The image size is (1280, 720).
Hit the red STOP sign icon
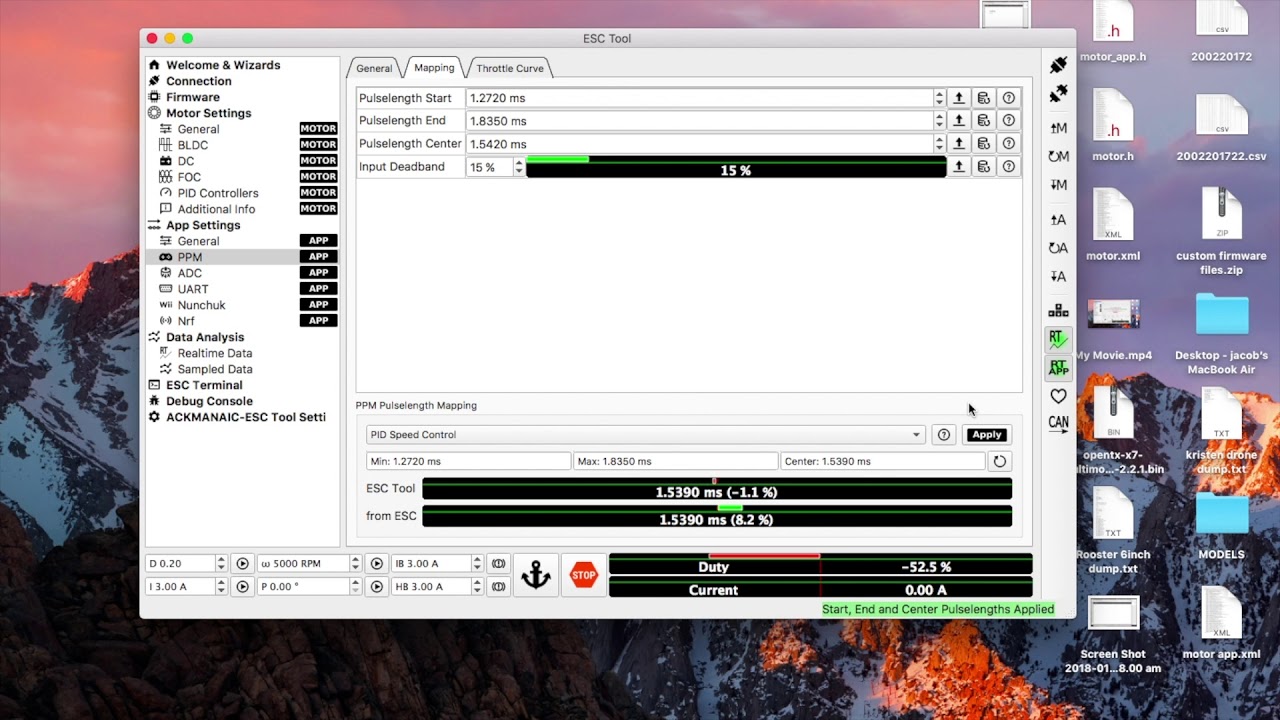583,575
